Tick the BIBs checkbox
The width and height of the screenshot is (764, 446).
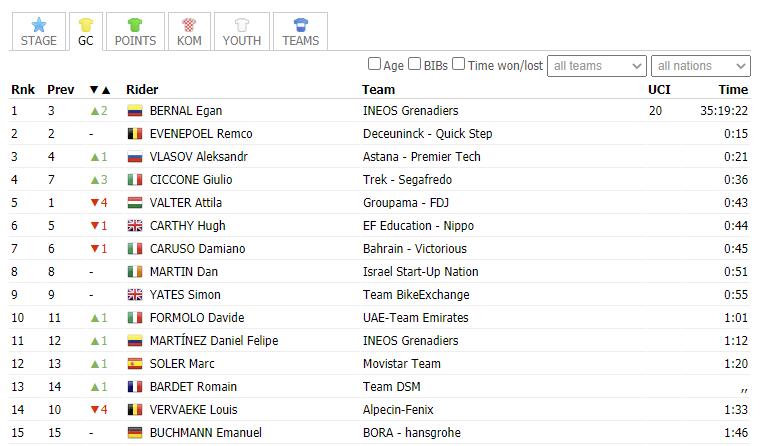tap(415, 64)
